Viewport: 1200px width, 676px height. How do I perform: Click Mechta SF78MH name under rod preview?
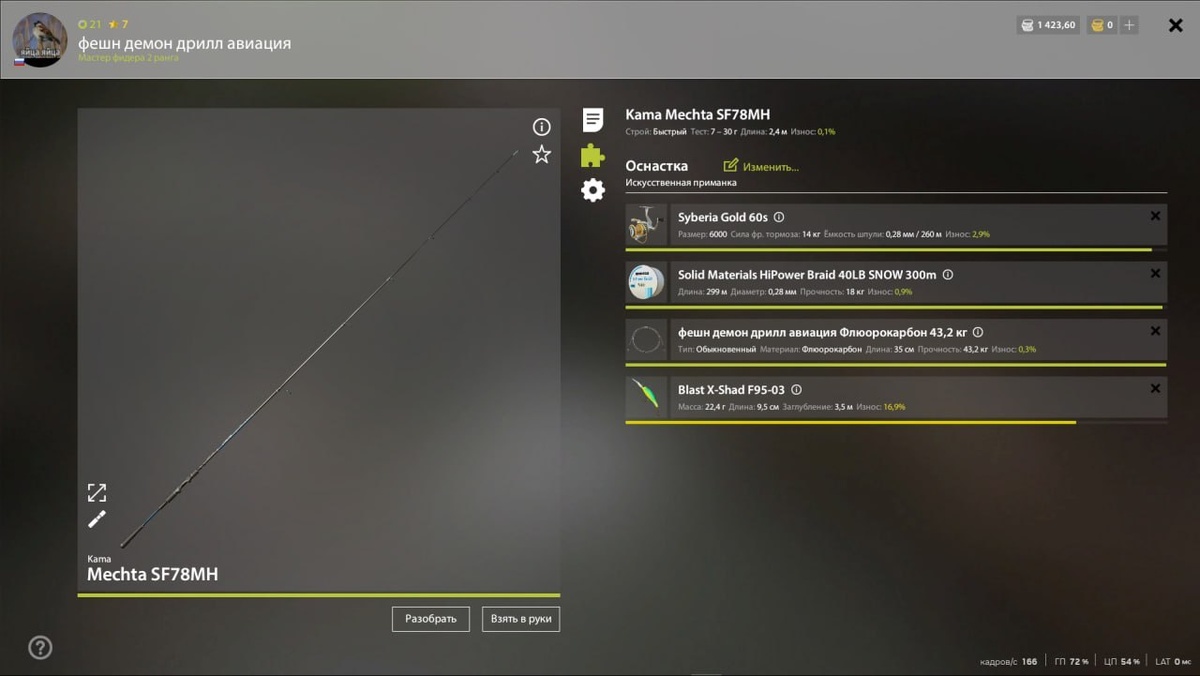152,574
